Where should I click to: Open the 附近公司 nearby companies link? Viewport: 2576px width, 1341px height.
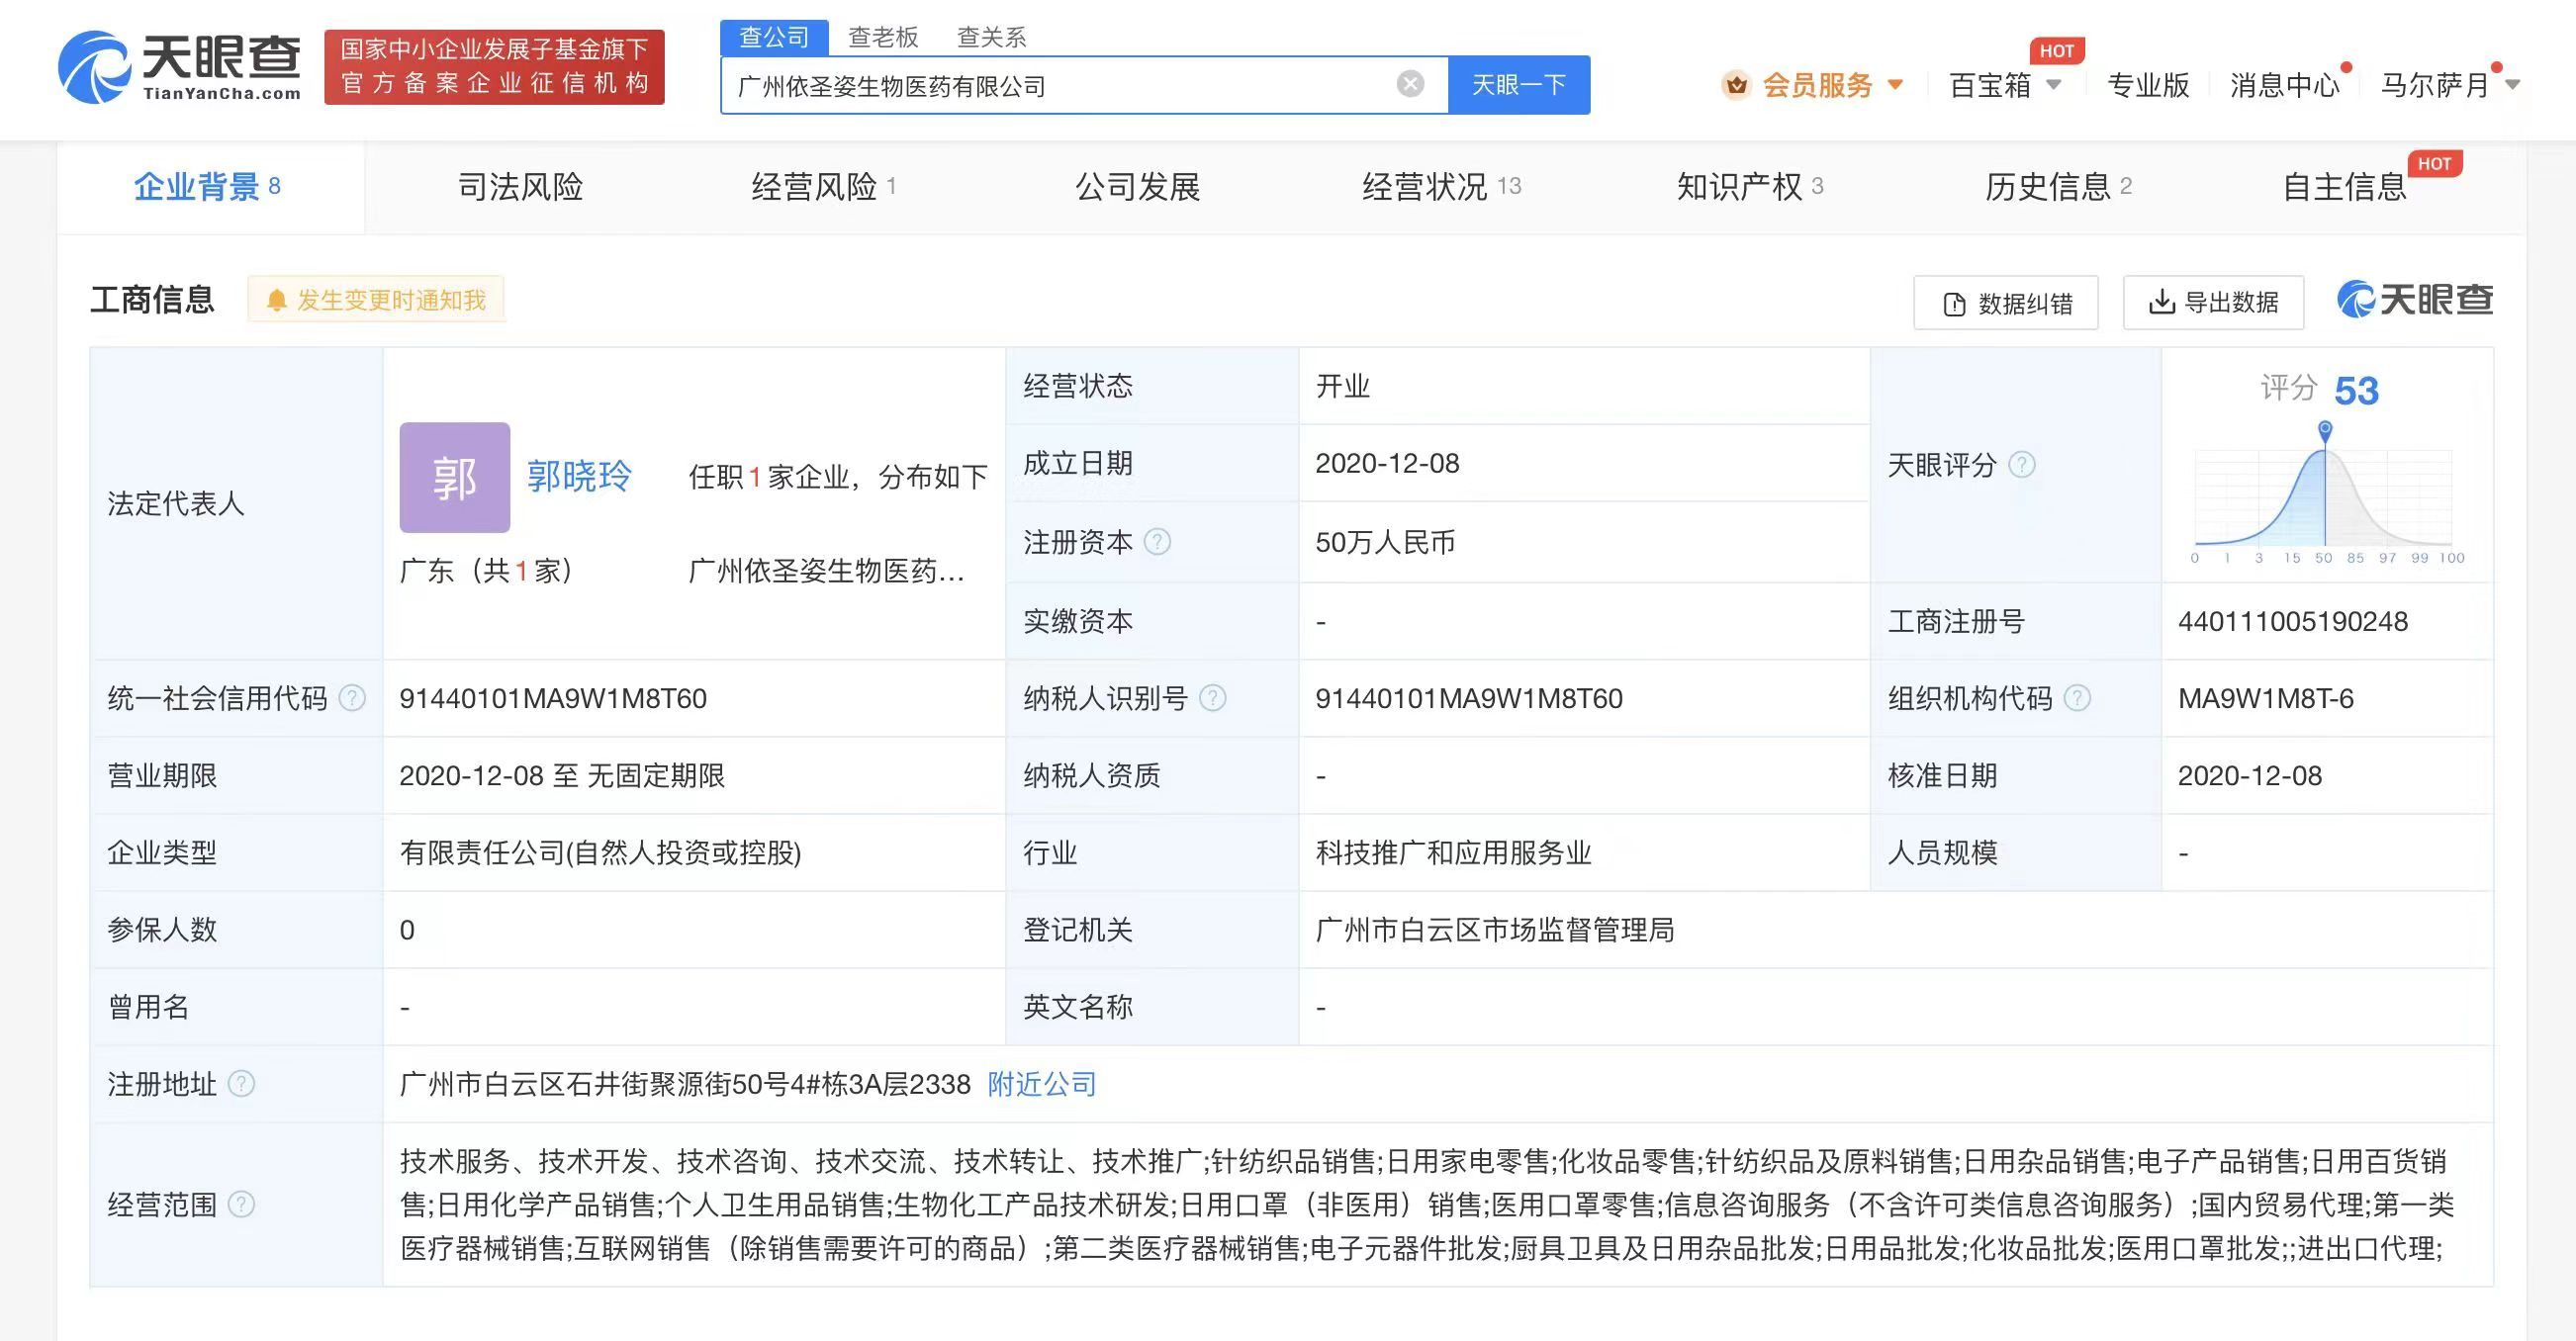point(1042,1084)
